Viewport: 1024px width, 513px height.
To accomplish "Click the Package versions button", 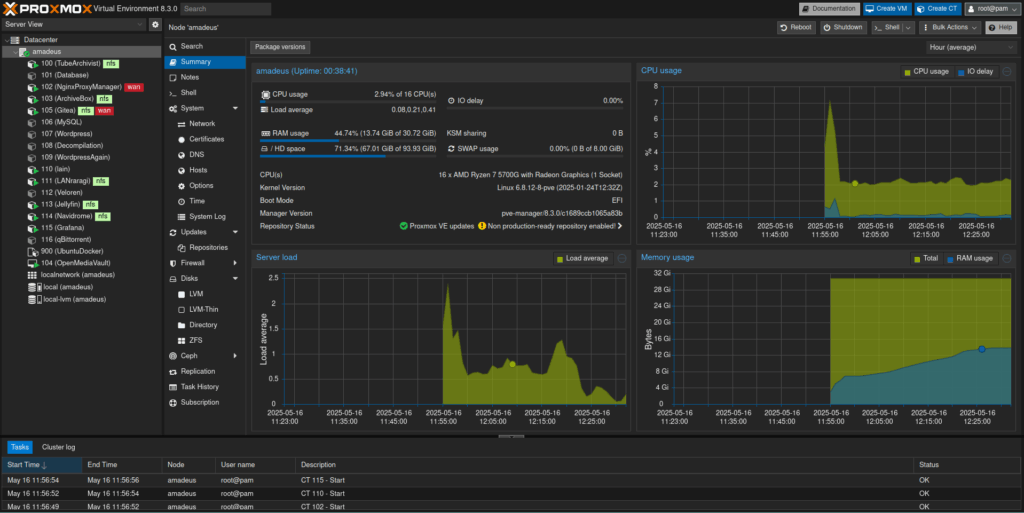I will coord(279,47).
